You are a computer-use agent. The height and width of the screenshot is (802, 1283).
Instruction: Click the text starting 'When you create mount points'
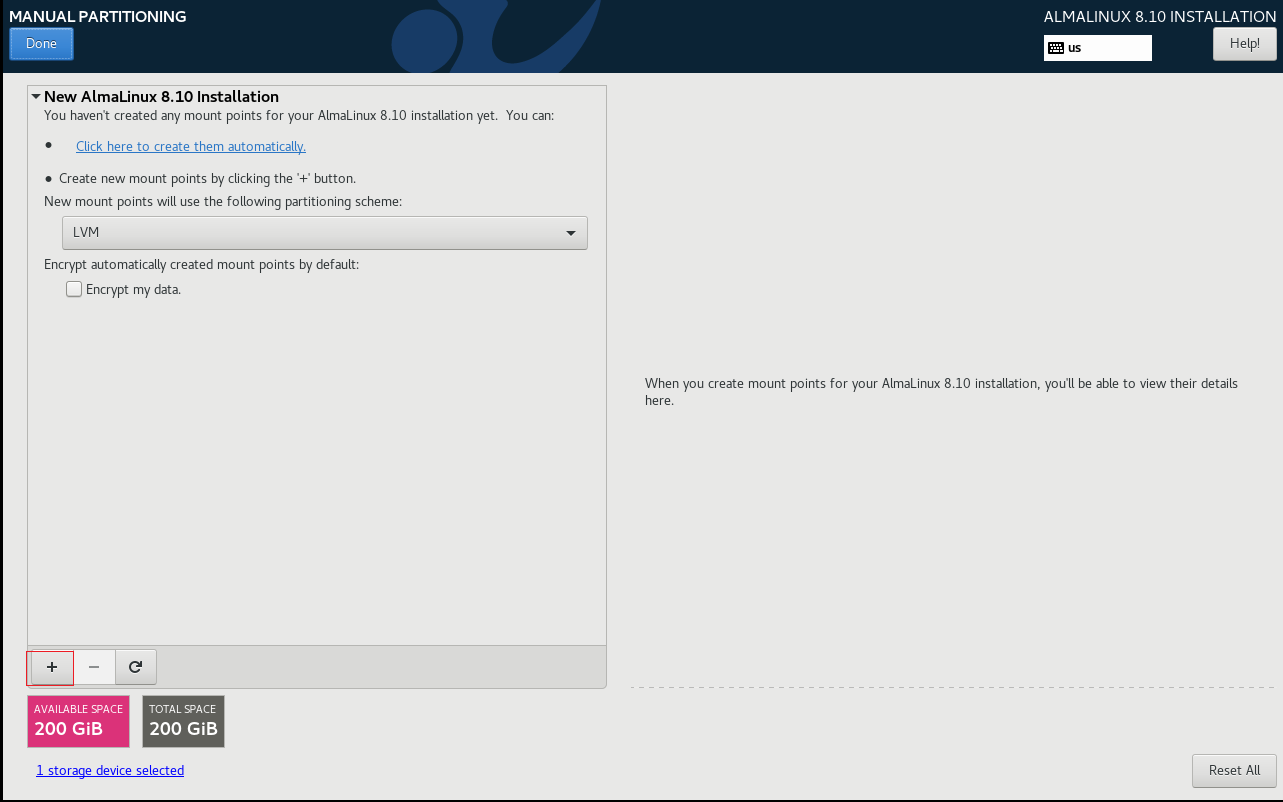[941, 392]
